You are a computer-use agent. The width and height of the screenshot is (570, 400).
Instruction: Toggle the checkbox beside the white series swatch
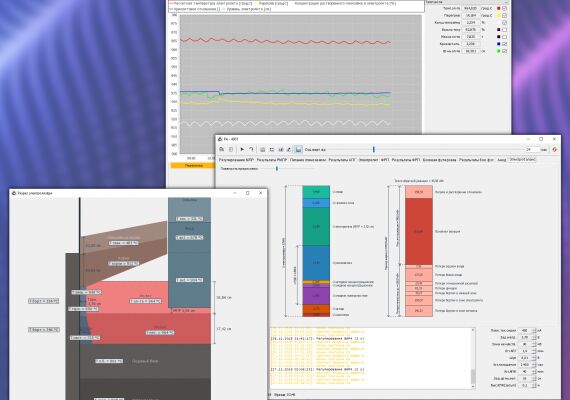pyautogui.click(x=504, y=23)
